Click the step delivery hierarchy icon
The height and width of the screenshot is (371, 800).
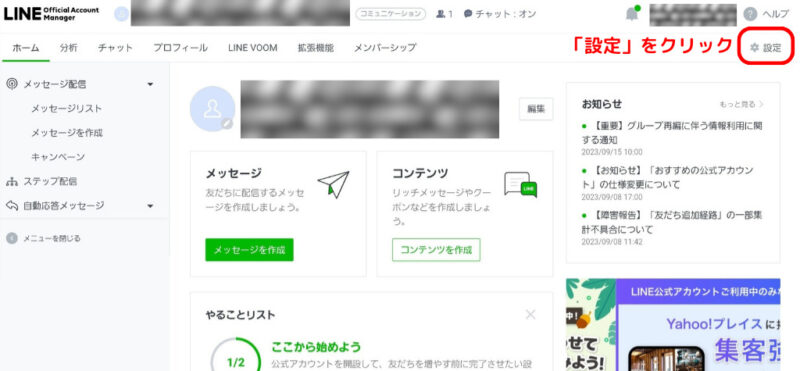[x=12, y=181]
